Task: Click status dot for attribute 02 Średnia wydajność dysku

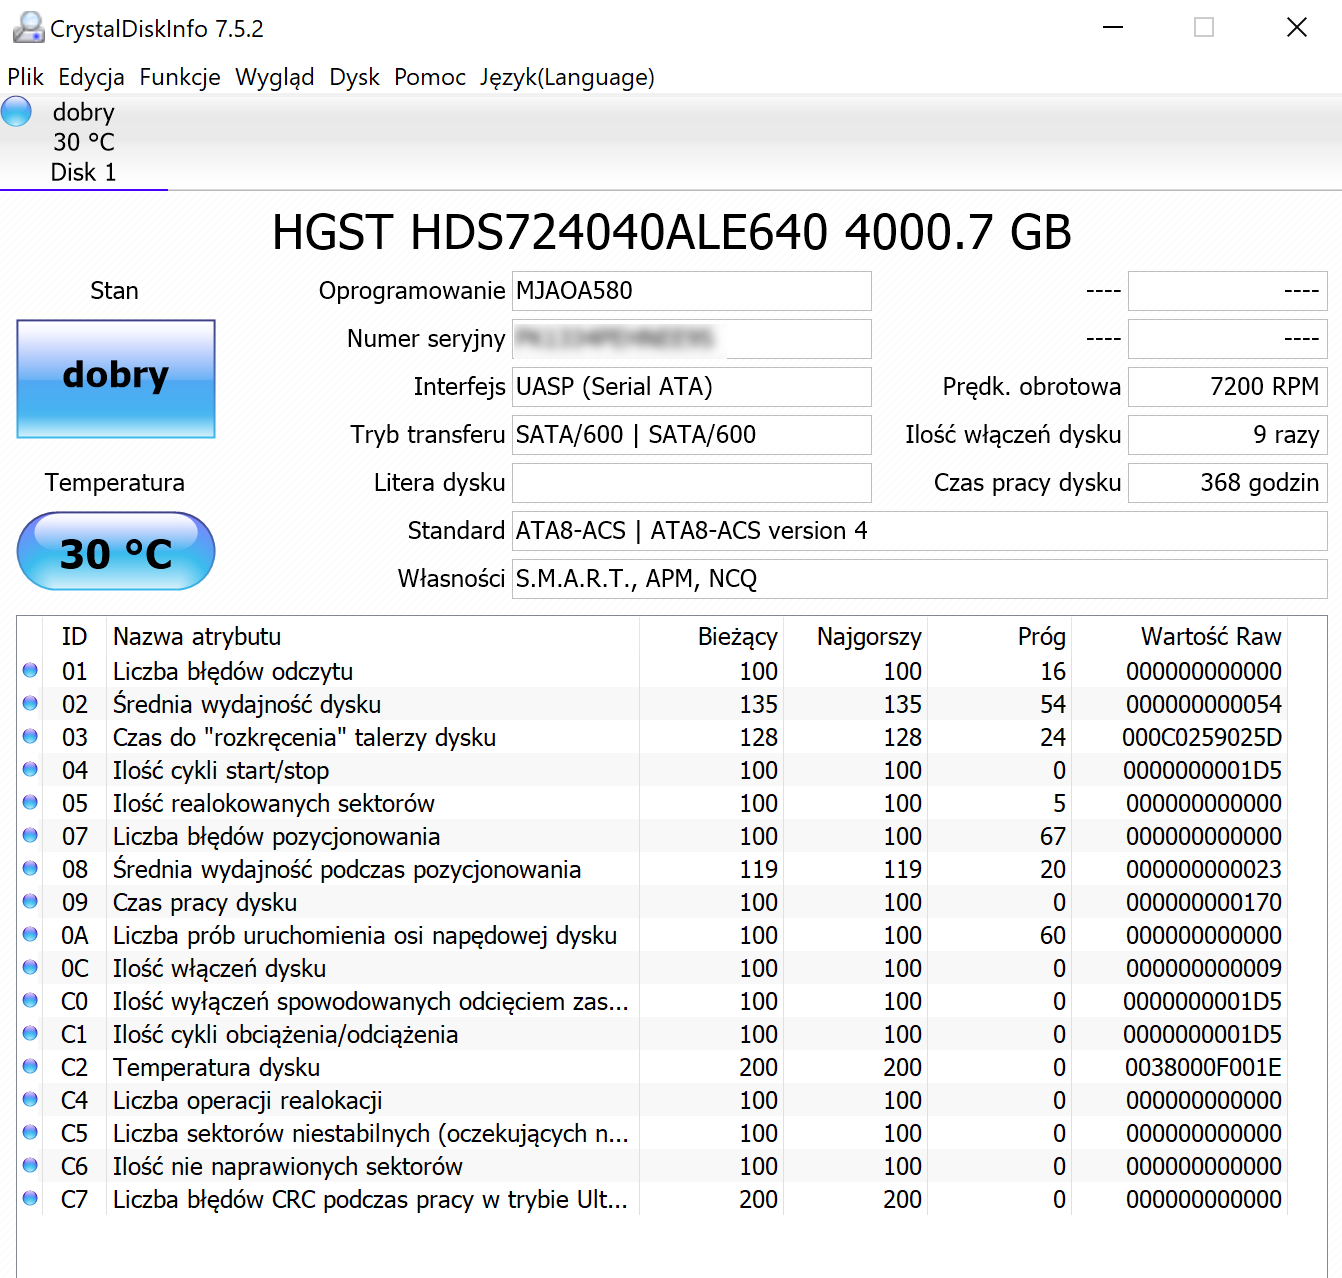Action: pyautogui.click(x=30, y=704)
